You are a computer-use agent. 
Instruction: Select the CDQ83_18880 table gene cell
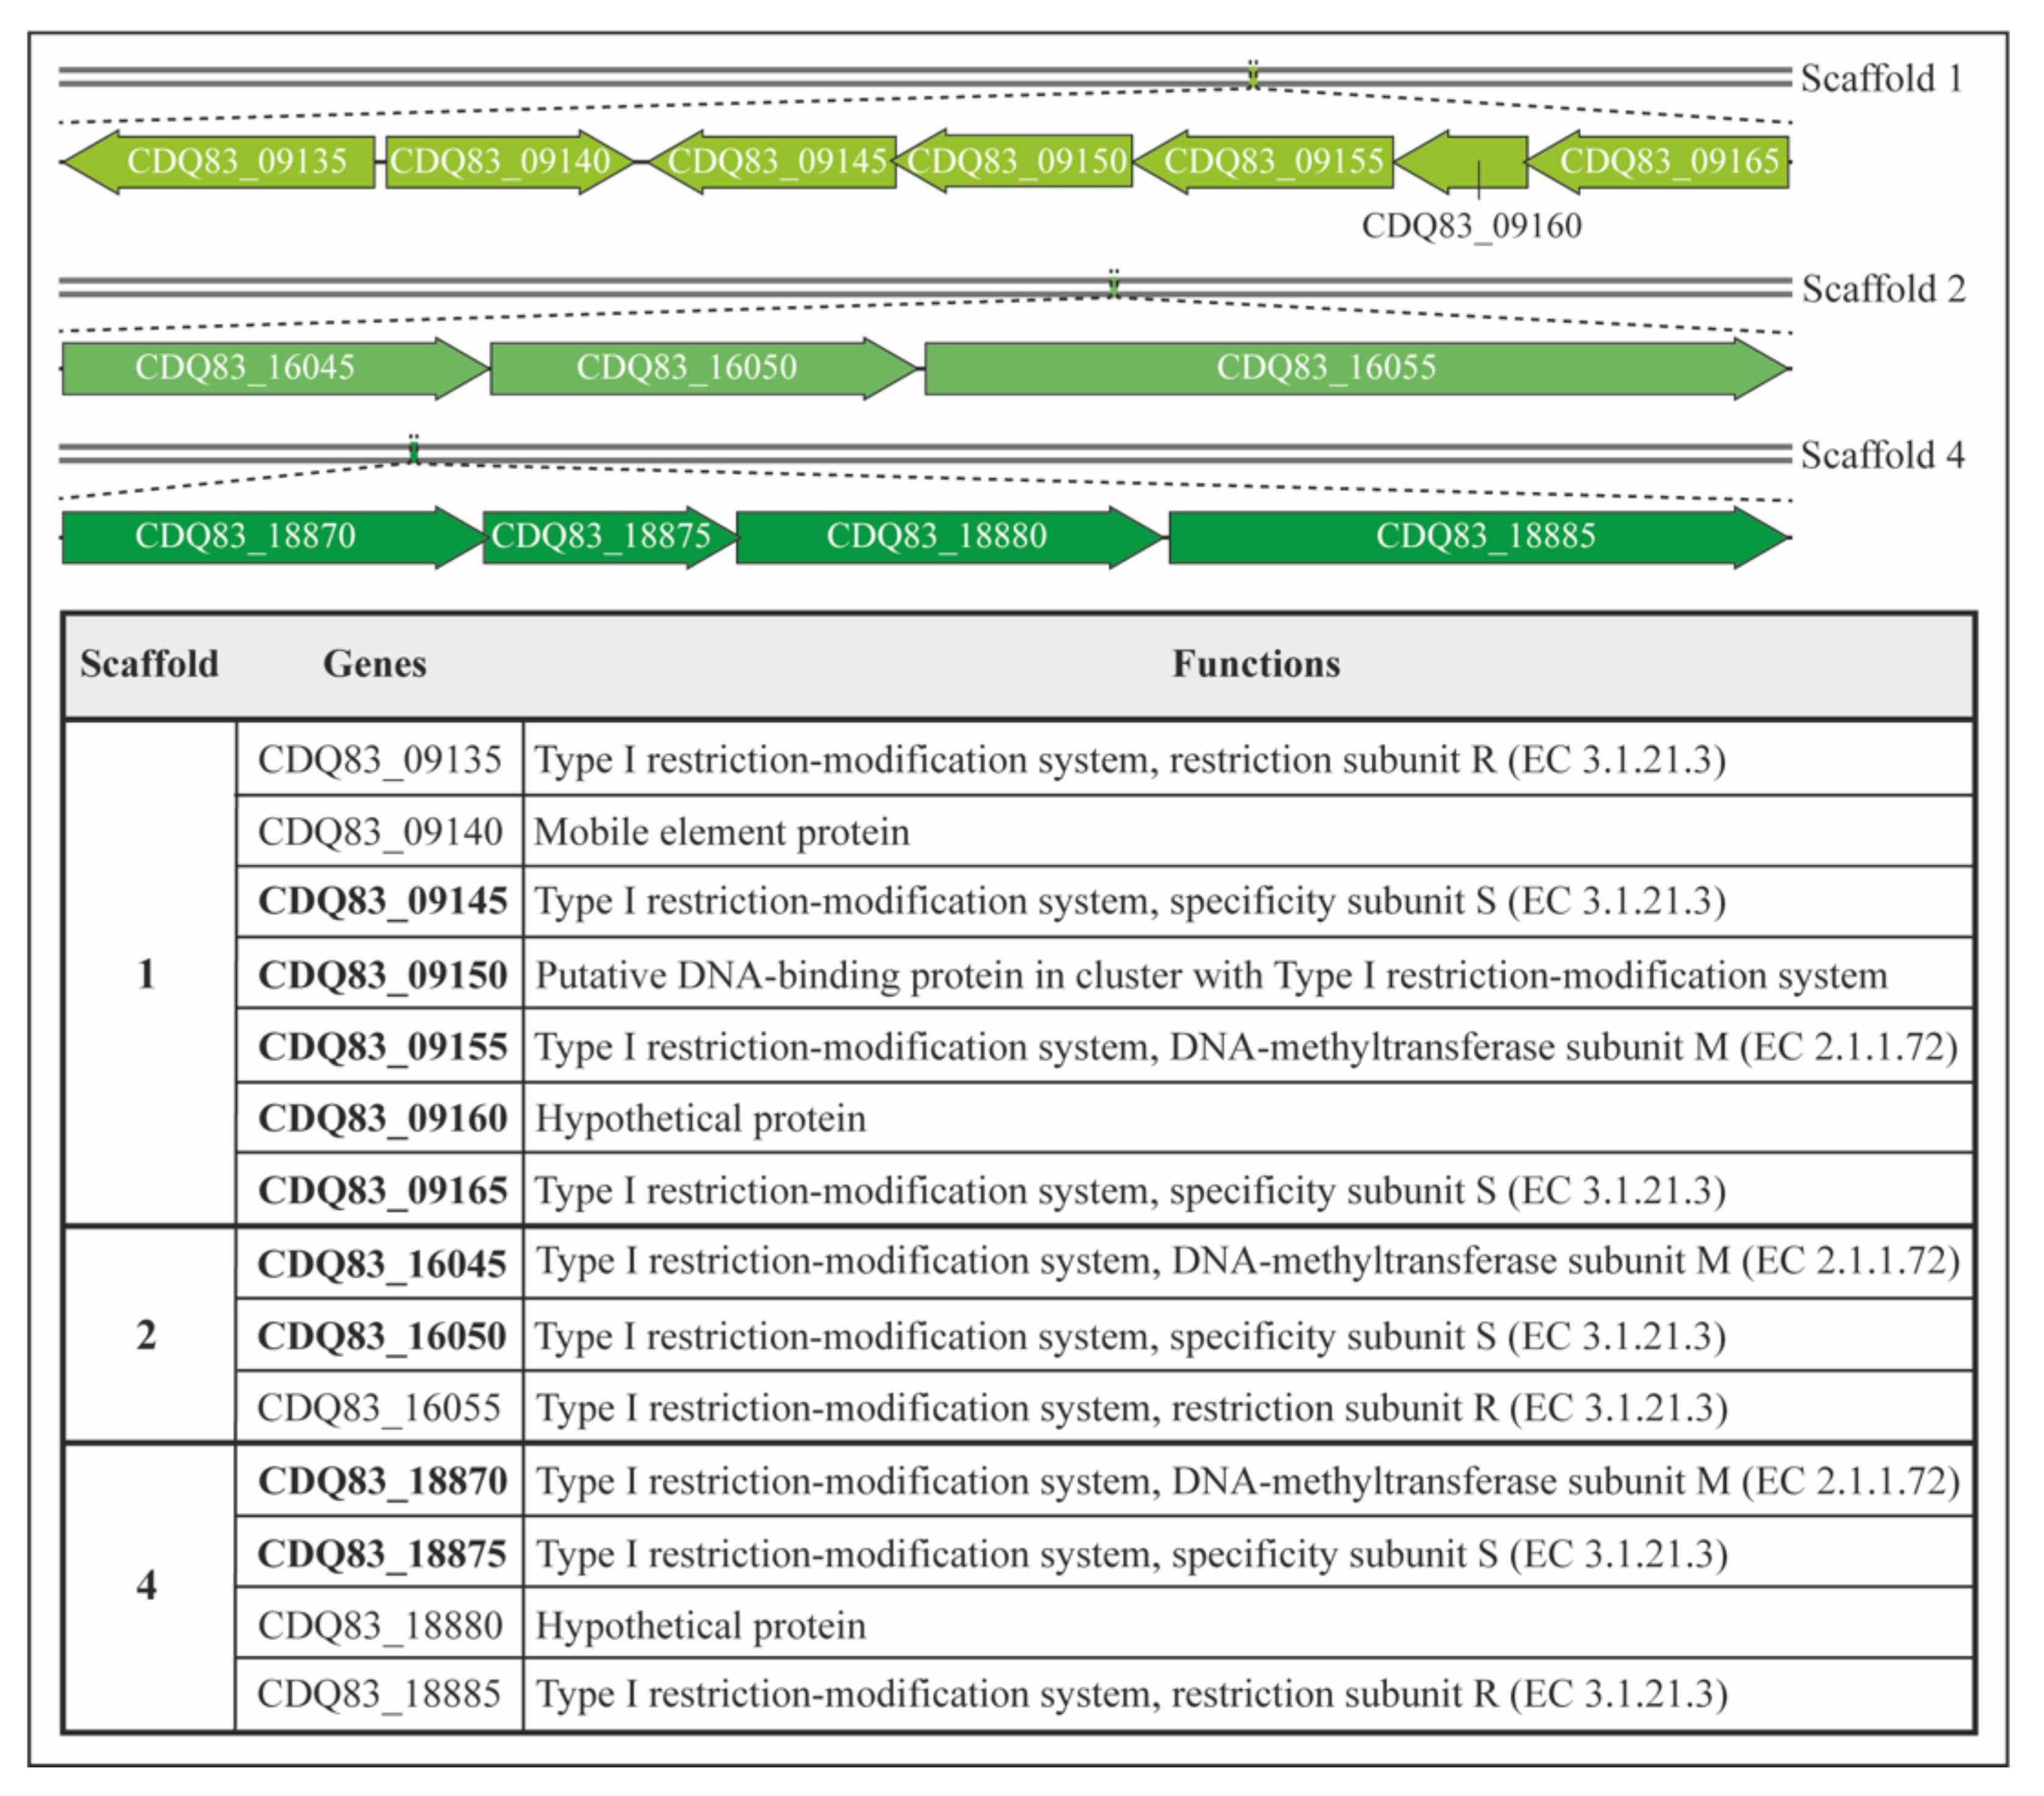coord(380,1626)
